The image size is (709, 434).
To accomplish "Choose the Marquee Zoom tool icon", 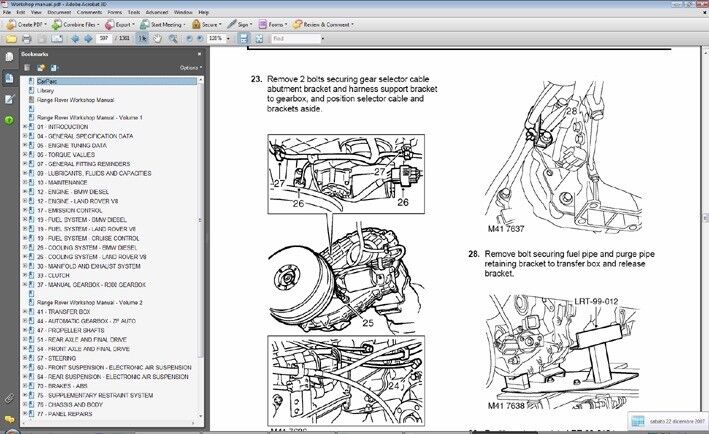I will tap(172, 39).
